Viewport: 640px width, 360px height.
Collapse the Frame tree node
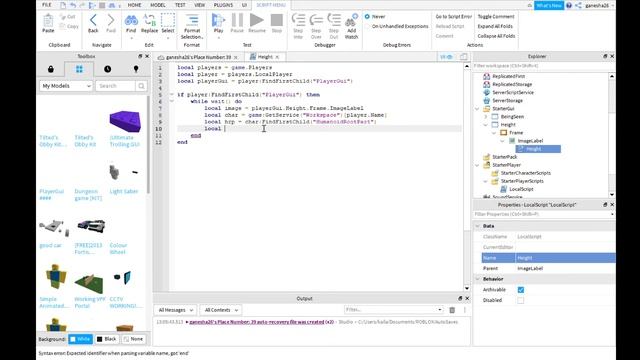(494, 133)
